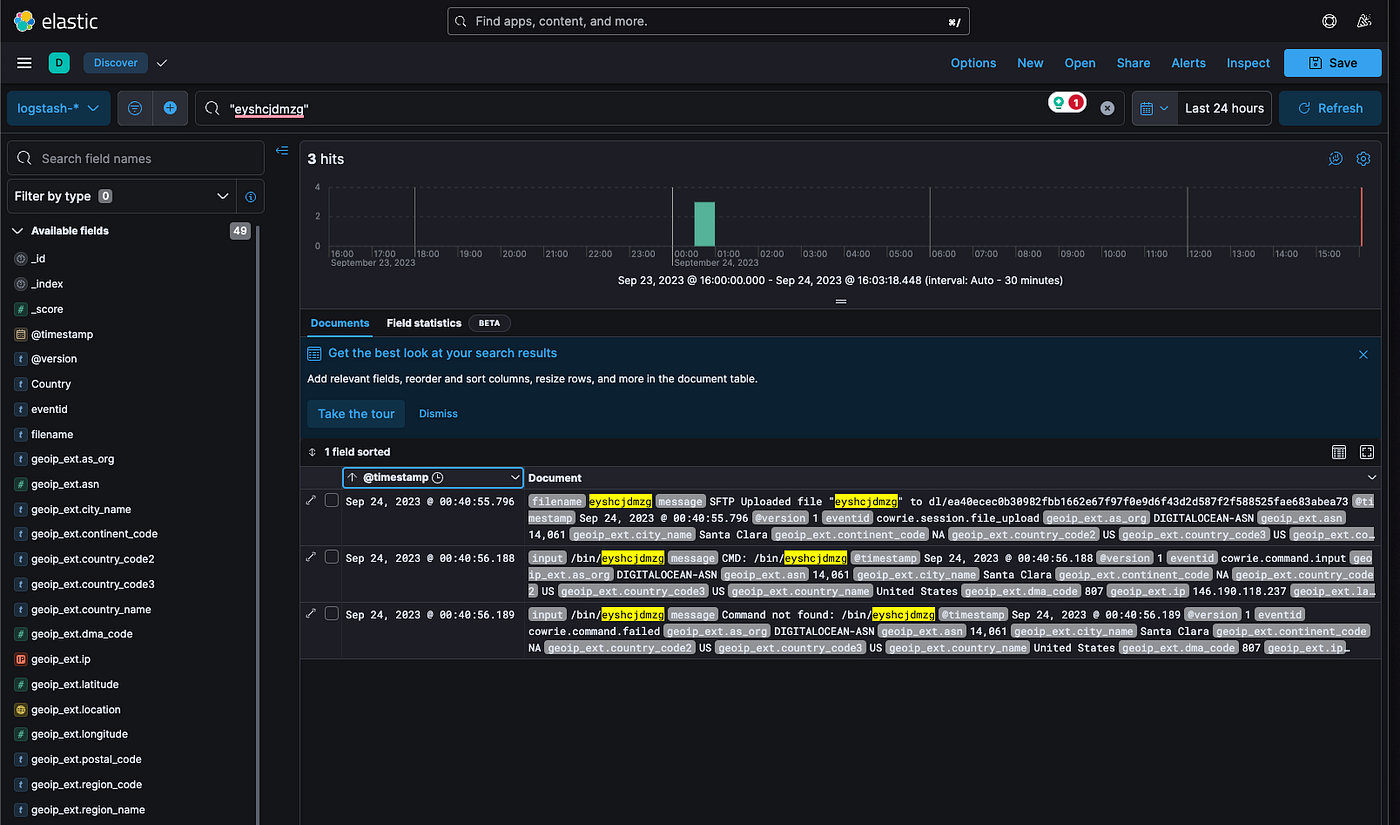1400x825 pixels.
Task: Open the newsfeed icon in header
Action: [1364, 21]
